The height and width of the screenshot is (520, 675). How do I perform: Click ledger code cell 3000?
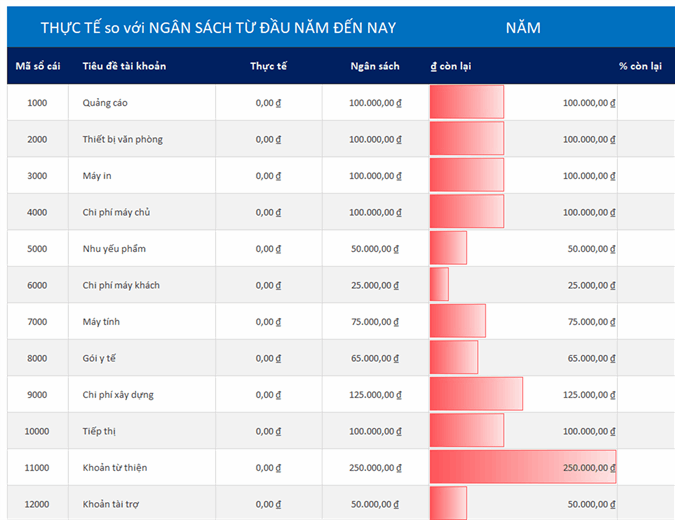(37, 176)
